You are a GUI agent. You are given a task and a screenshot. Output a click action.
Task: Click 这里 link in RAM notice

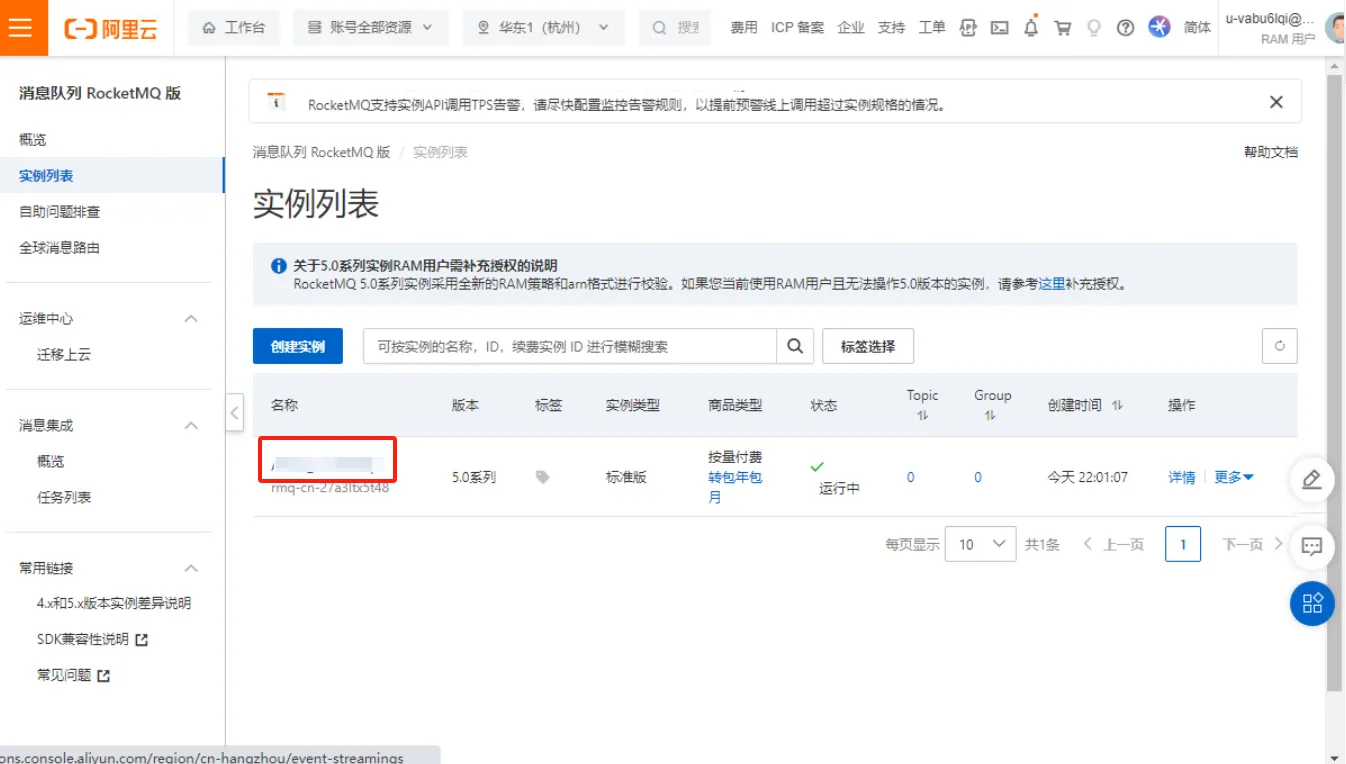click(x=1051, y=284)
